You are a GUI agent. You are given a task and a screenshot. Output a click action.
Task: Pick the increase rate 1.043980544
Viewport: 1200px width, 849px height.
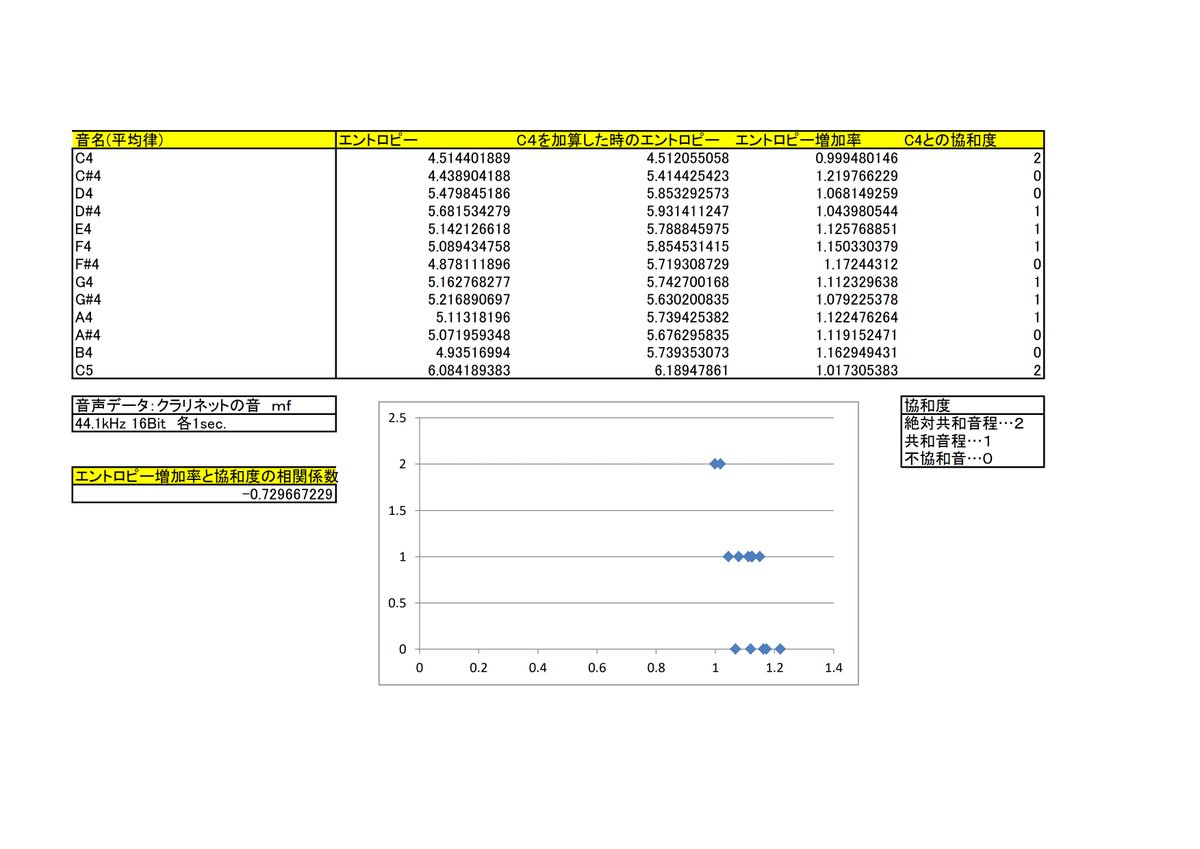(856, 211)
